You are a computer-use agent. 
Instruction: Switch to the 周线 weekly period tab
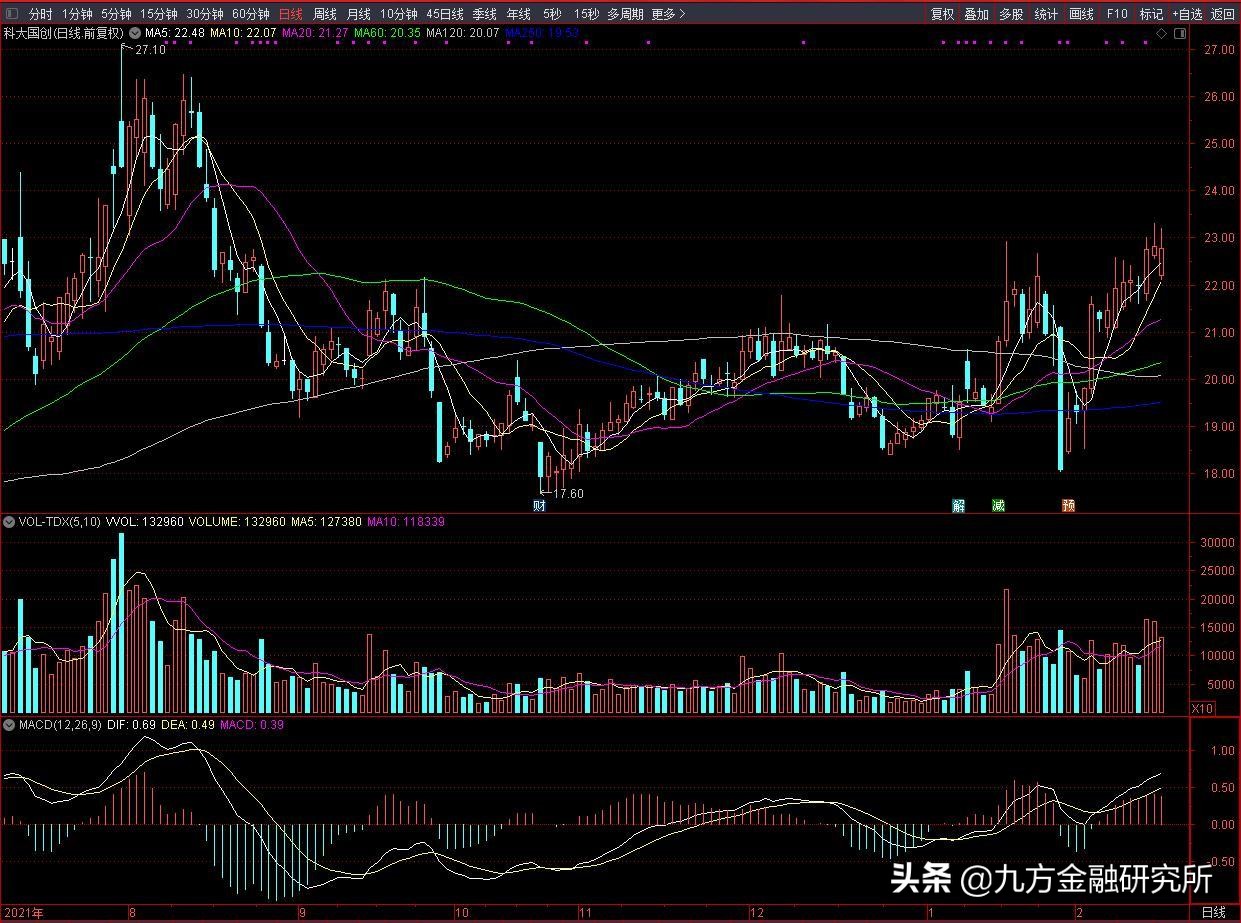(x=324, y=14)
